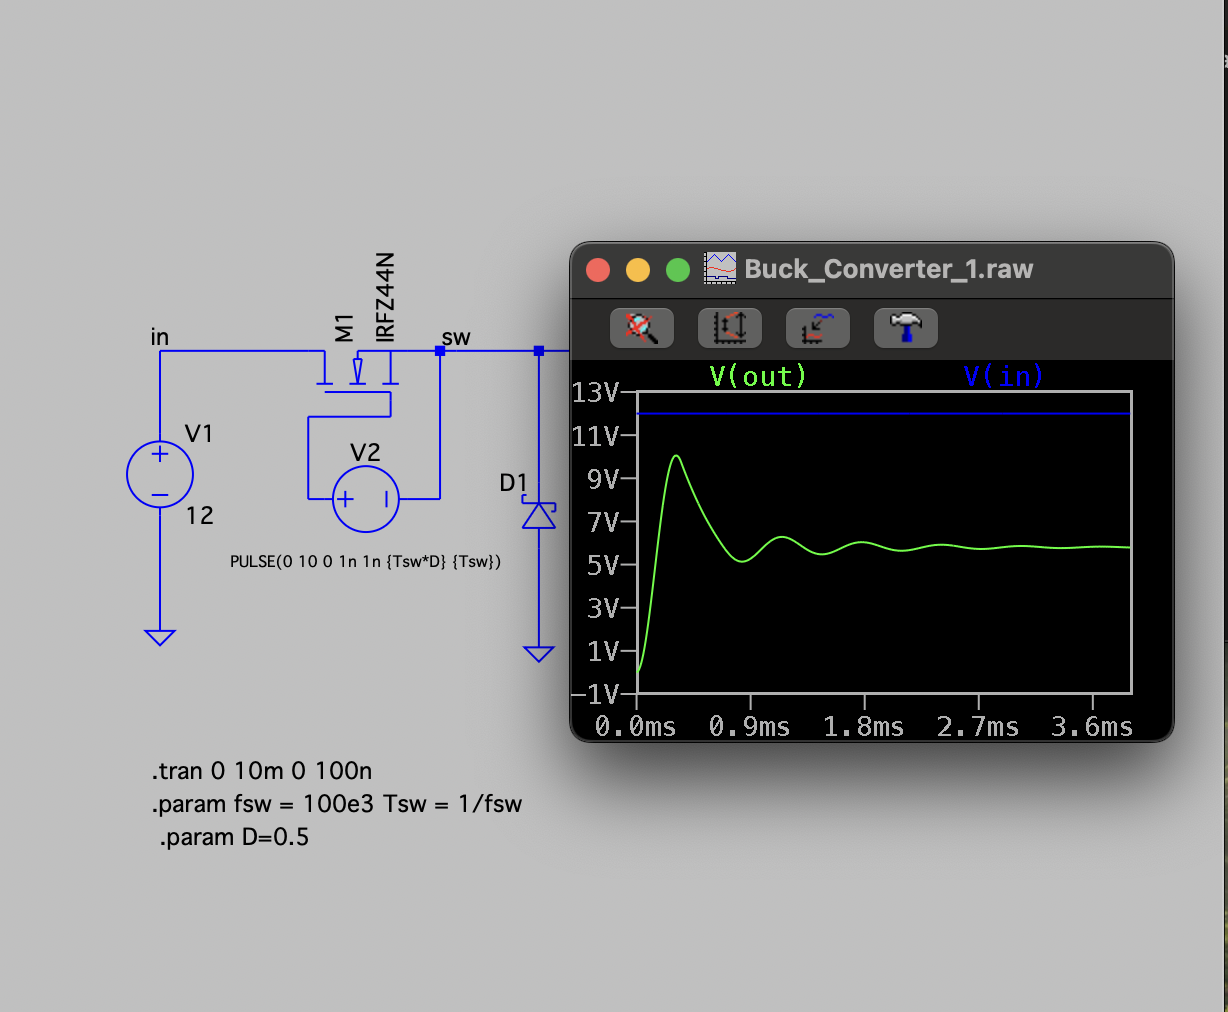The height and width of the screenshot is (1012, 1228).
Task: Click the Buck_Converter_1.raw title bar
Action: pos(888,268)
